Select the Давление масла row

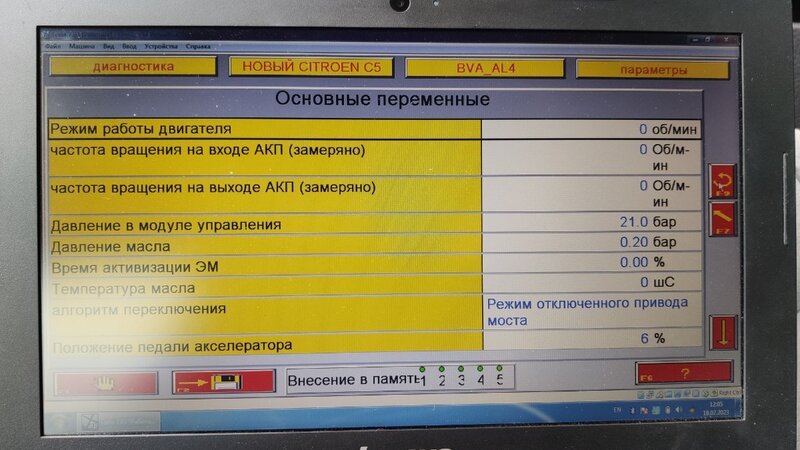coord(264,245)
